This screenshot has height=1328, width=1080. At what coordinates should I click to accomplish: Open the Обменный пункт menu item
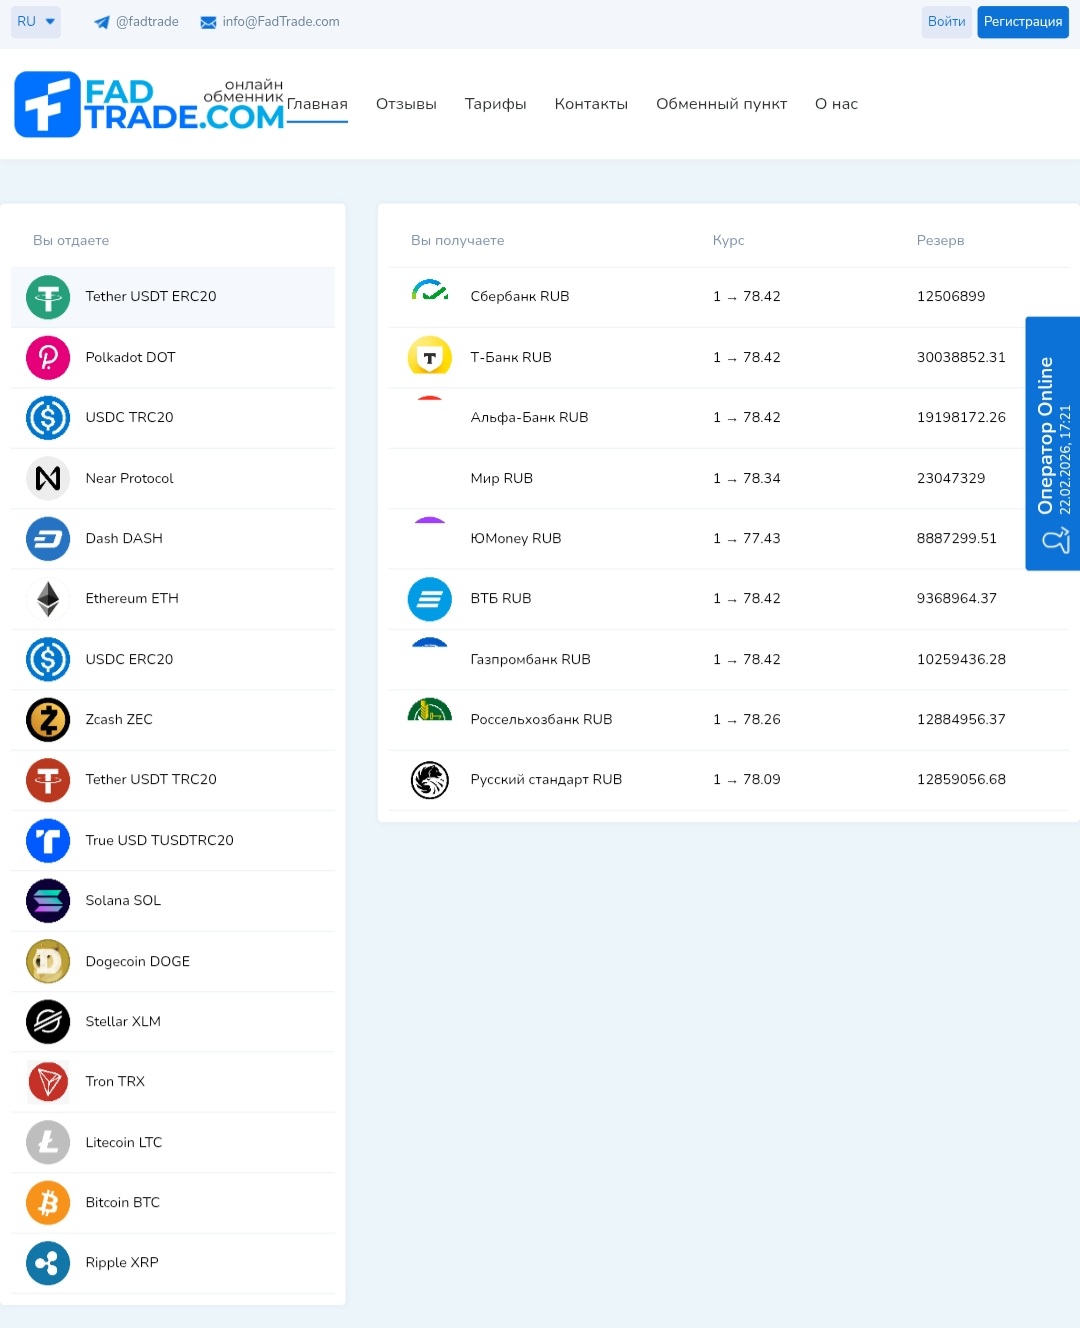(x=721, y=104)
